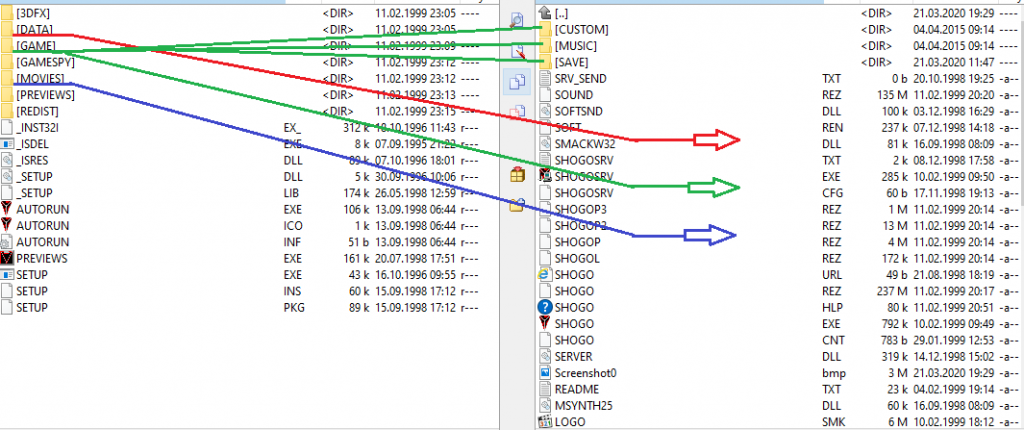Select the _SETUP LIB file

click(242, 193)
